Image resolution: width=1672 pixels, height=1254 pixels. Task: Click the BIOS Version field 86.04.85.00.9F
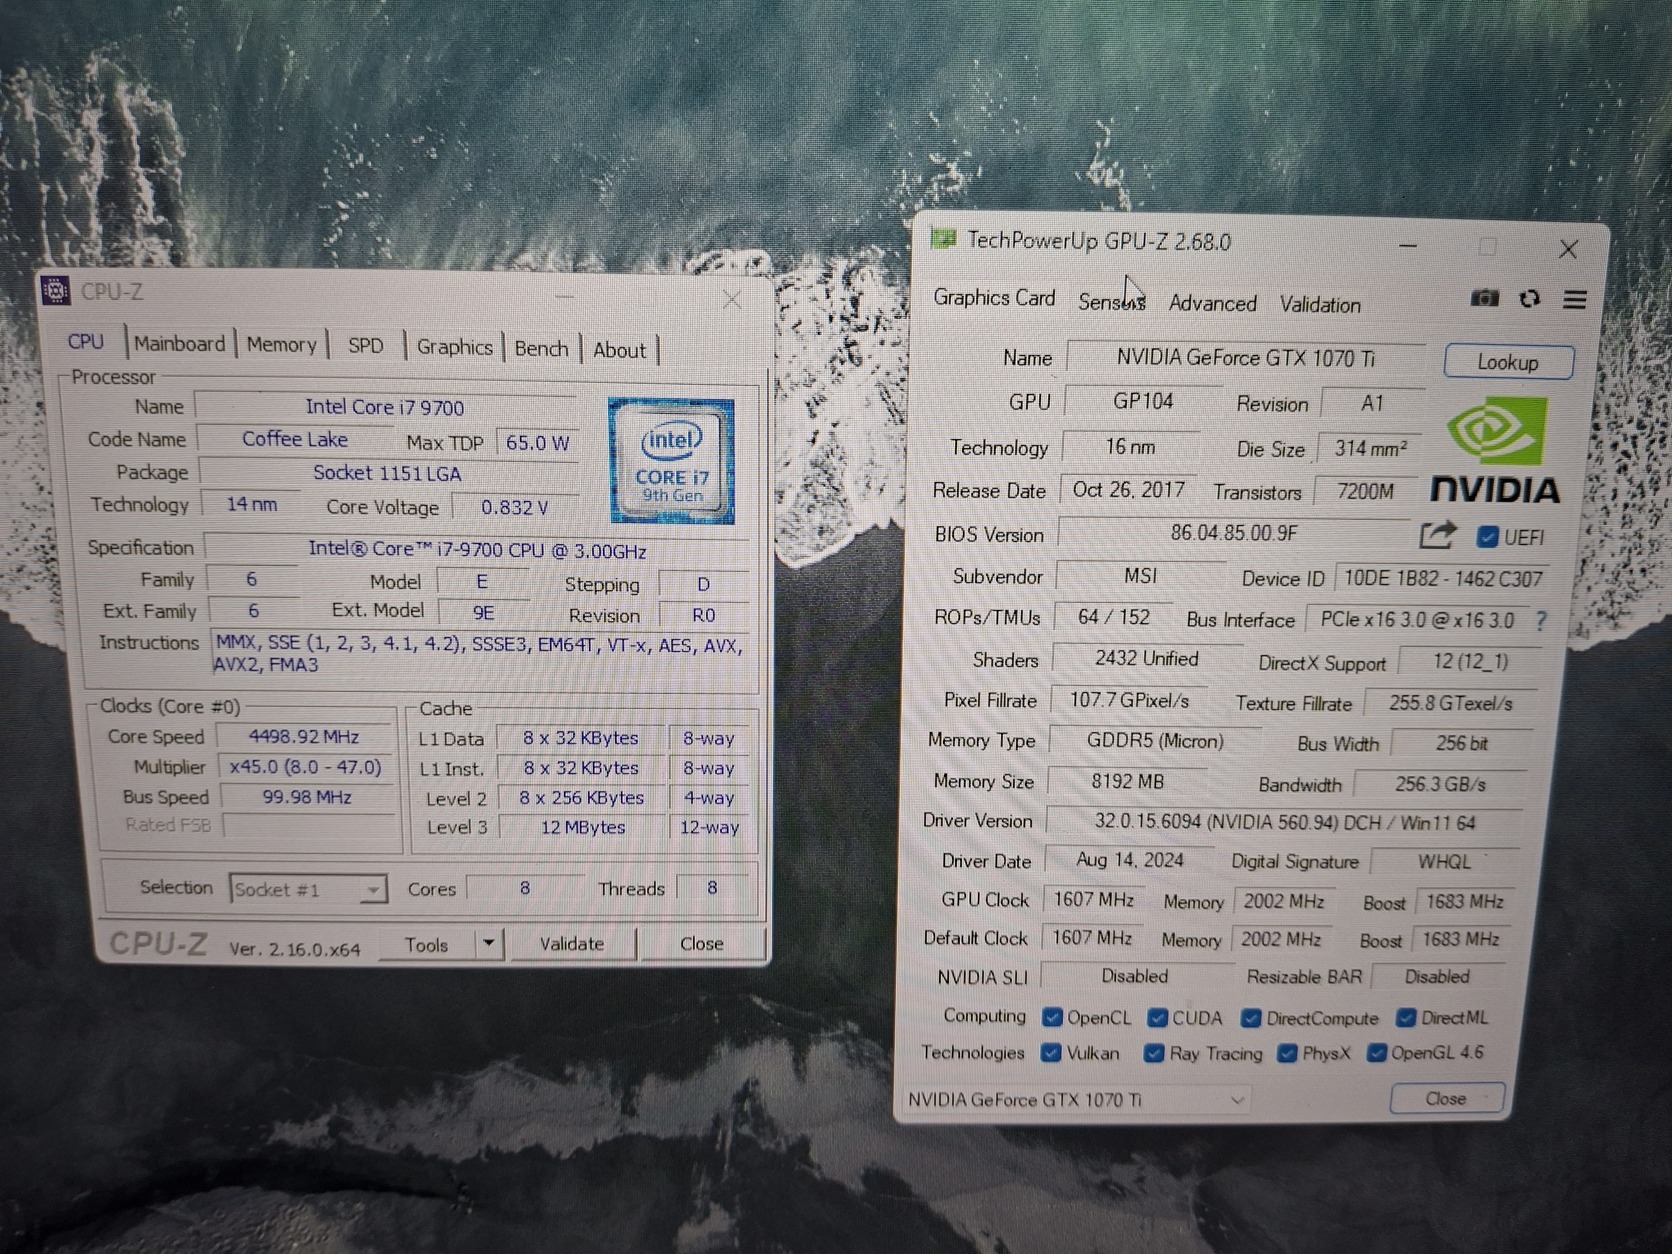1234,533
